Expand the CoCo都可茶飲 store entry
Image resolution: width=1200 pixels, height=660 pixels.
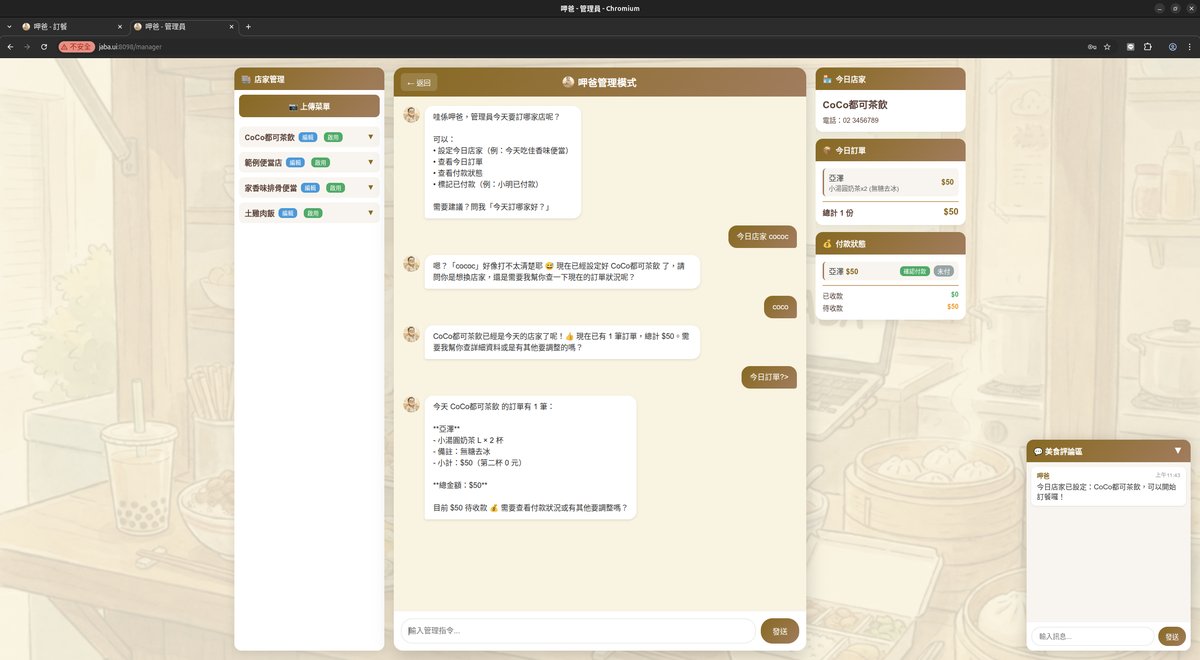(x=370, y=137)
